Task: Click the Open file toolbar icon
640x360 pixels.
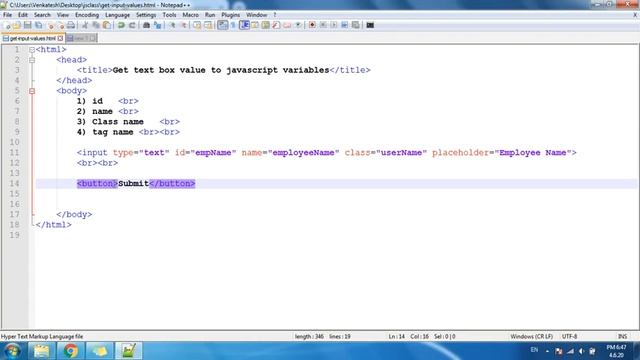Action: coord(17,25)
